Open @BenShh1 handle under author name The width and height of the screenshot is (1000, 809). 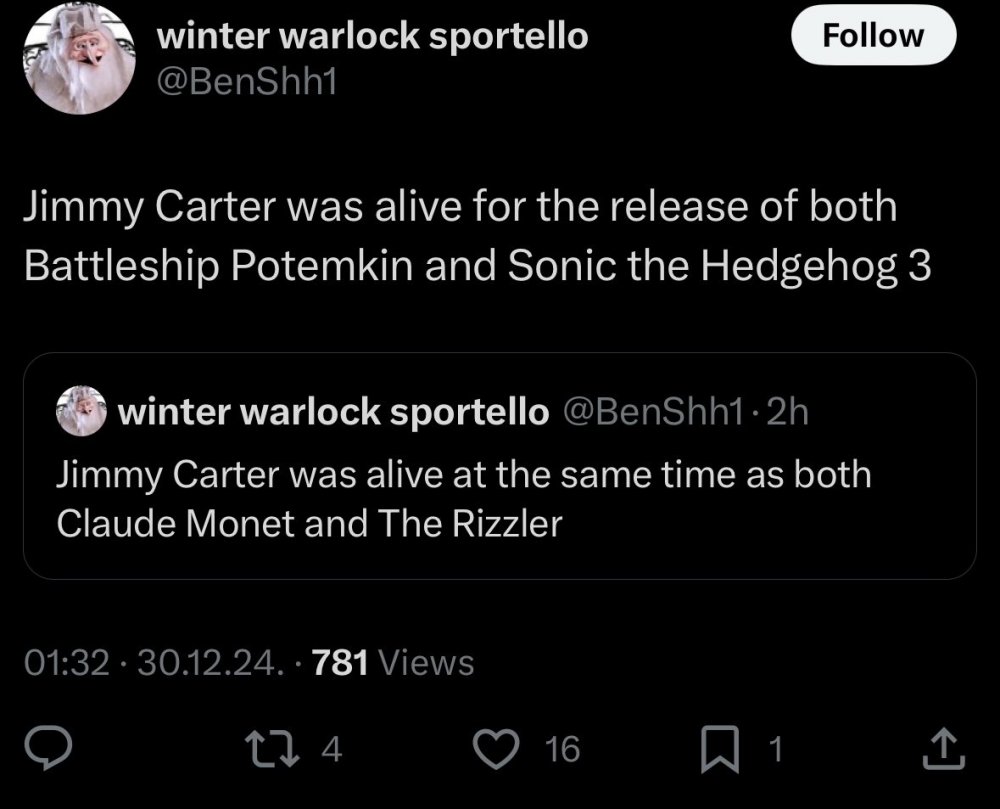[246, 82]
